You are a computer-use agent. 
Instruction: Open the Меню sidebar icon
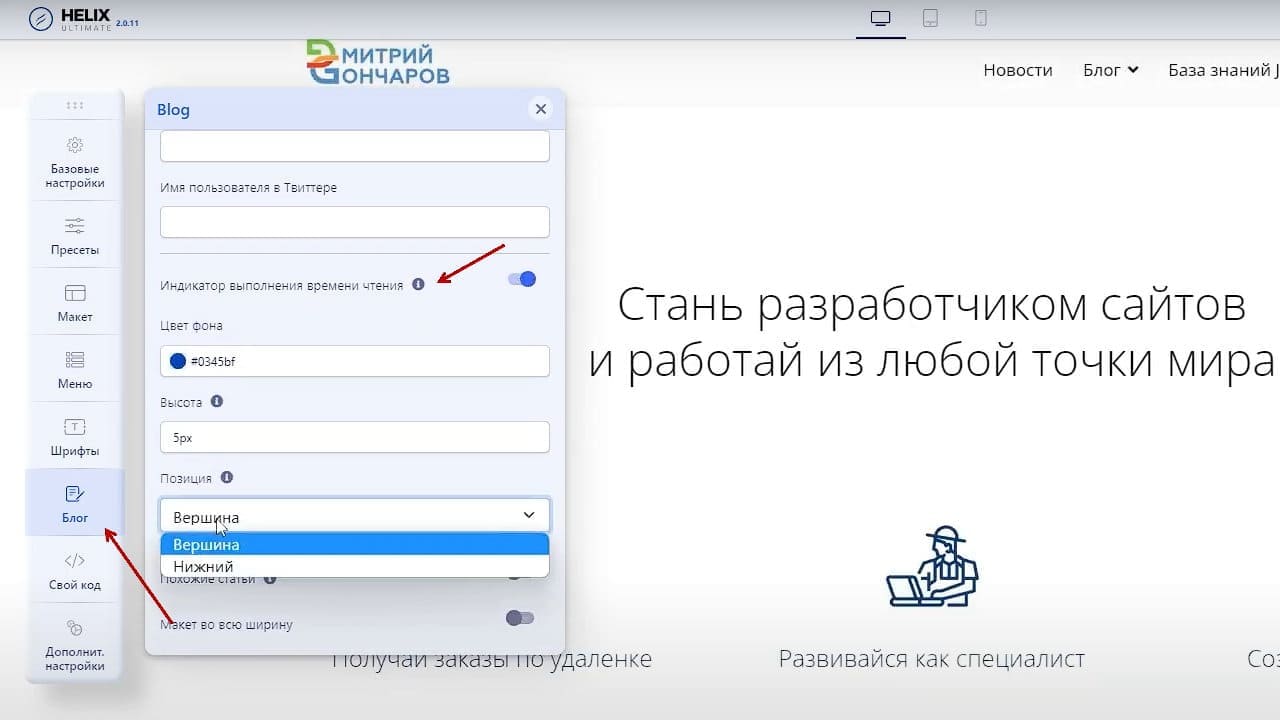point(75,360)
